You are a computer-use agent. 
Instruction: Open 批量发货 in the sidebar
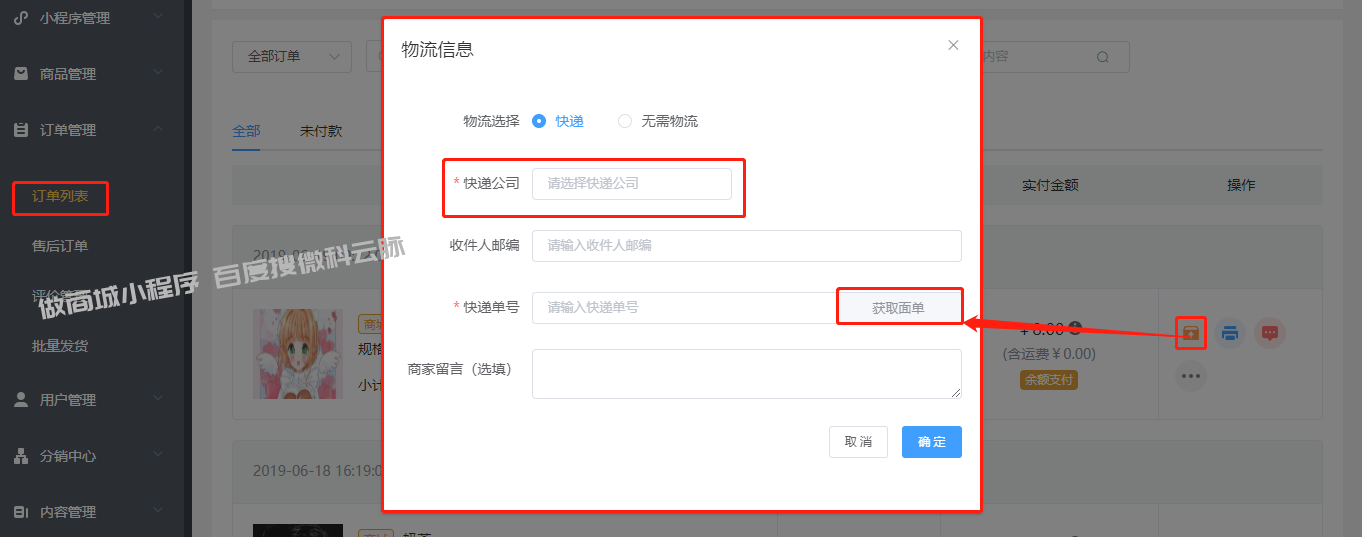tap(60, 346)
